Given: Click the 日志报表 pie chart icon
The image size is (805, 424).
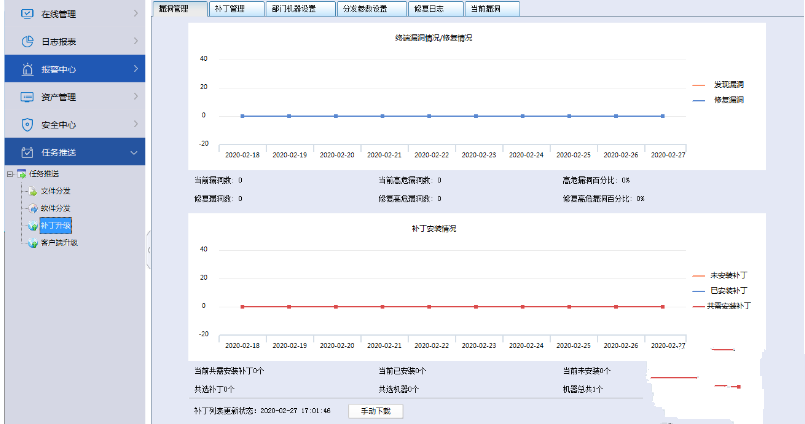Looking at the screenshot, I should pos(27,42).
